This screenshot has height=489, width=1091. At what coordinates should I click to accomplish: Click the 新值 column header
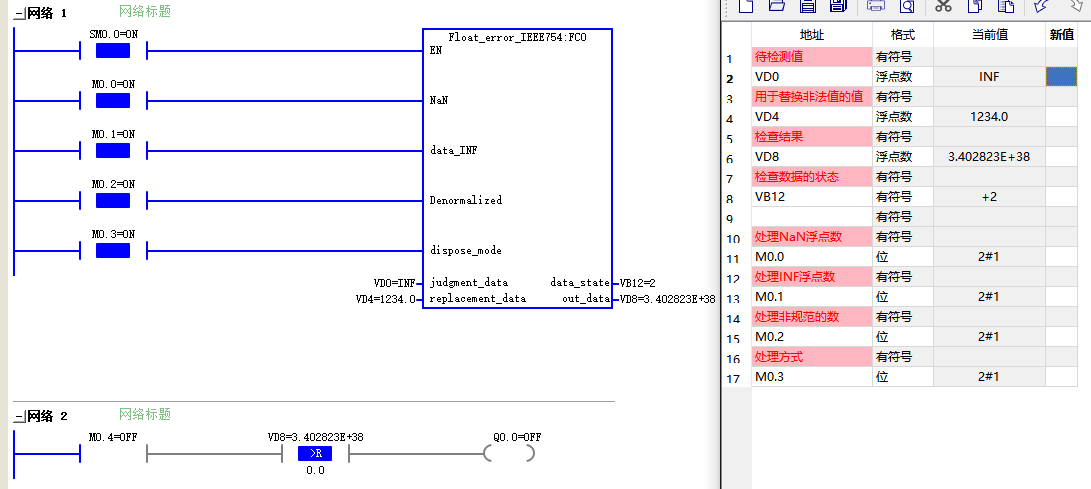pos(1061,35)
